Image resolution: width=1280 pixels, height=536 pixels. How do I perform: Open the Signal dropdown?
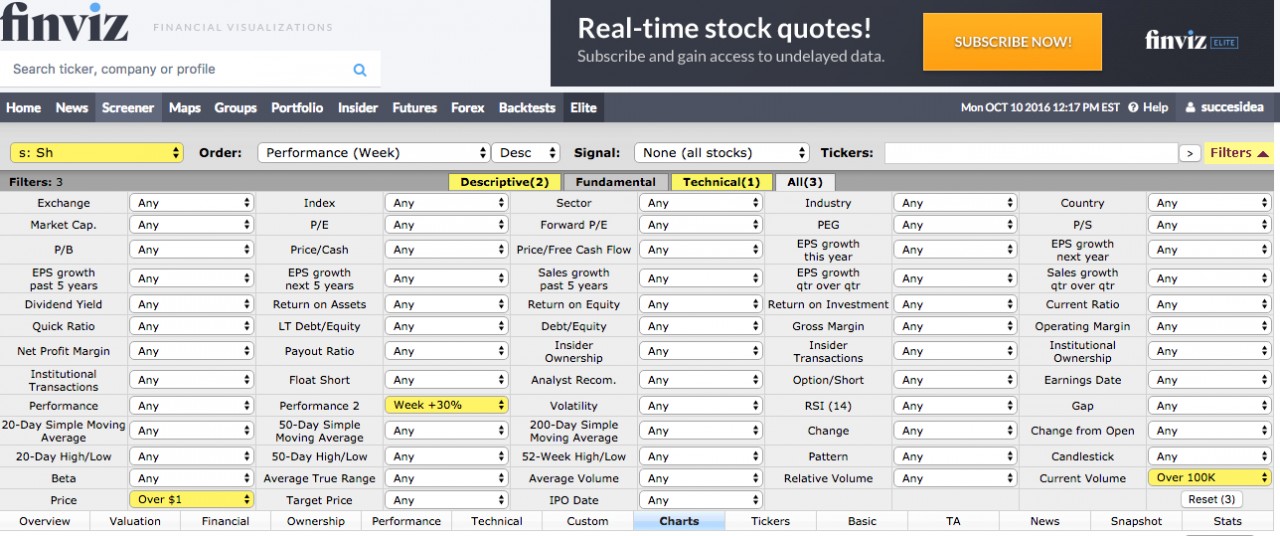(x=722, y=153)
